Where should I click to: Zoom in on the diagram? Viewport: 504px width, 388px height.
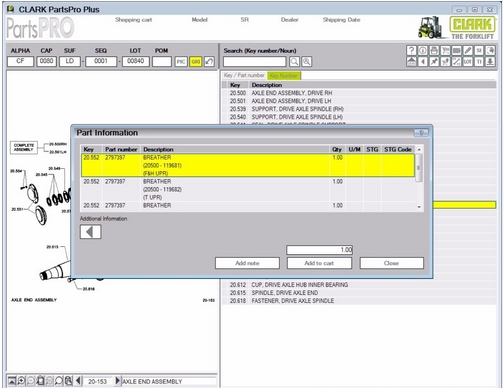[x=21, y=381]
